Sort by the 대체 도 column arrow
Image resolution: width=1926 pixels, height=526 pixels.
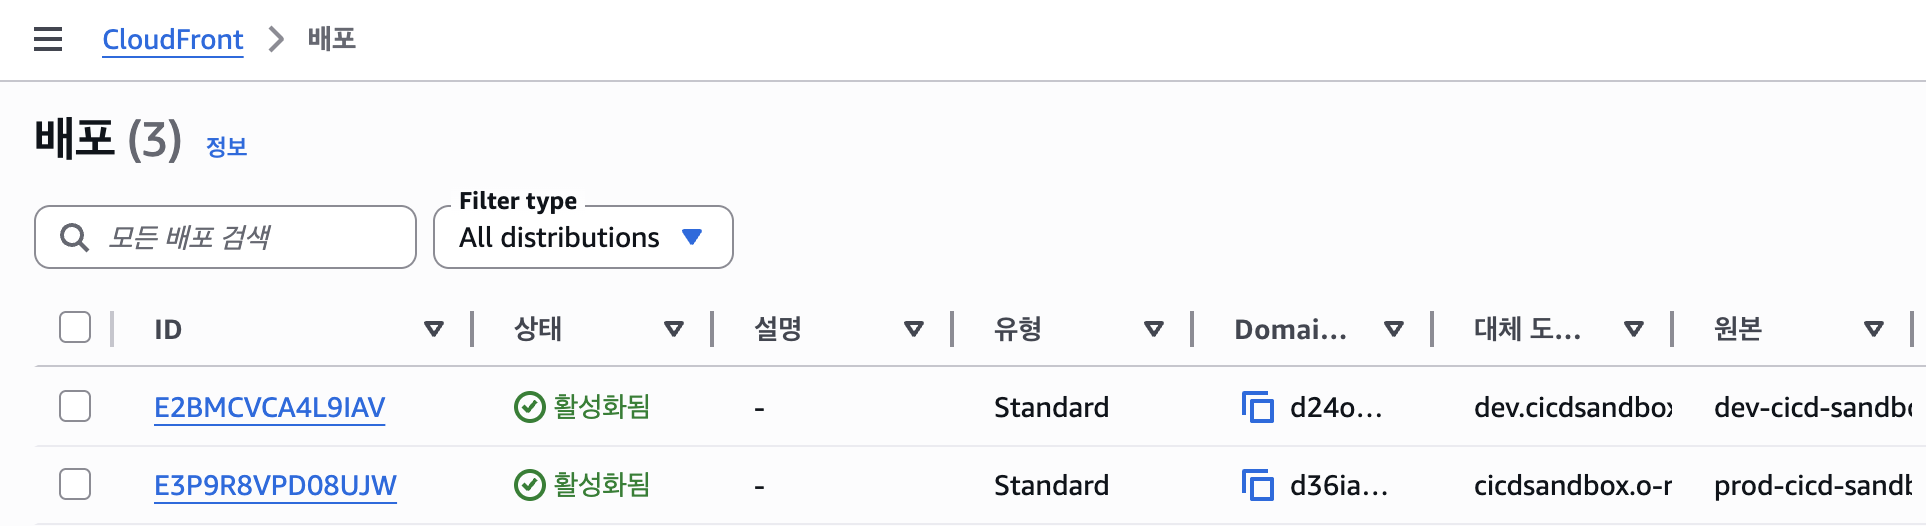[x=1634, y=329]
